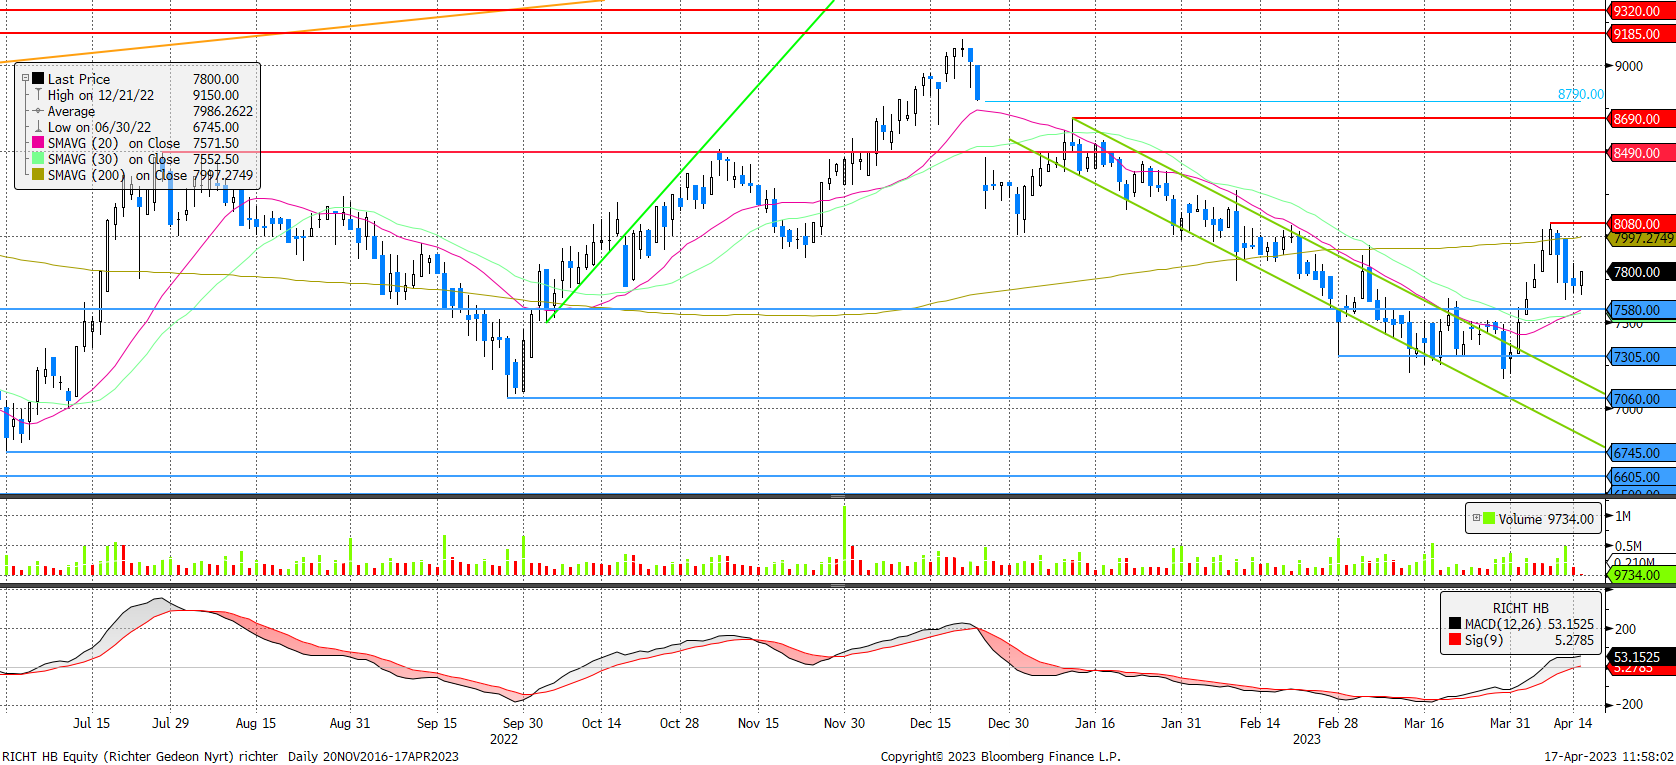Click the 'Nov 30' date axis label
This screenshot has height=765, width=1676.
click(844, 723)
